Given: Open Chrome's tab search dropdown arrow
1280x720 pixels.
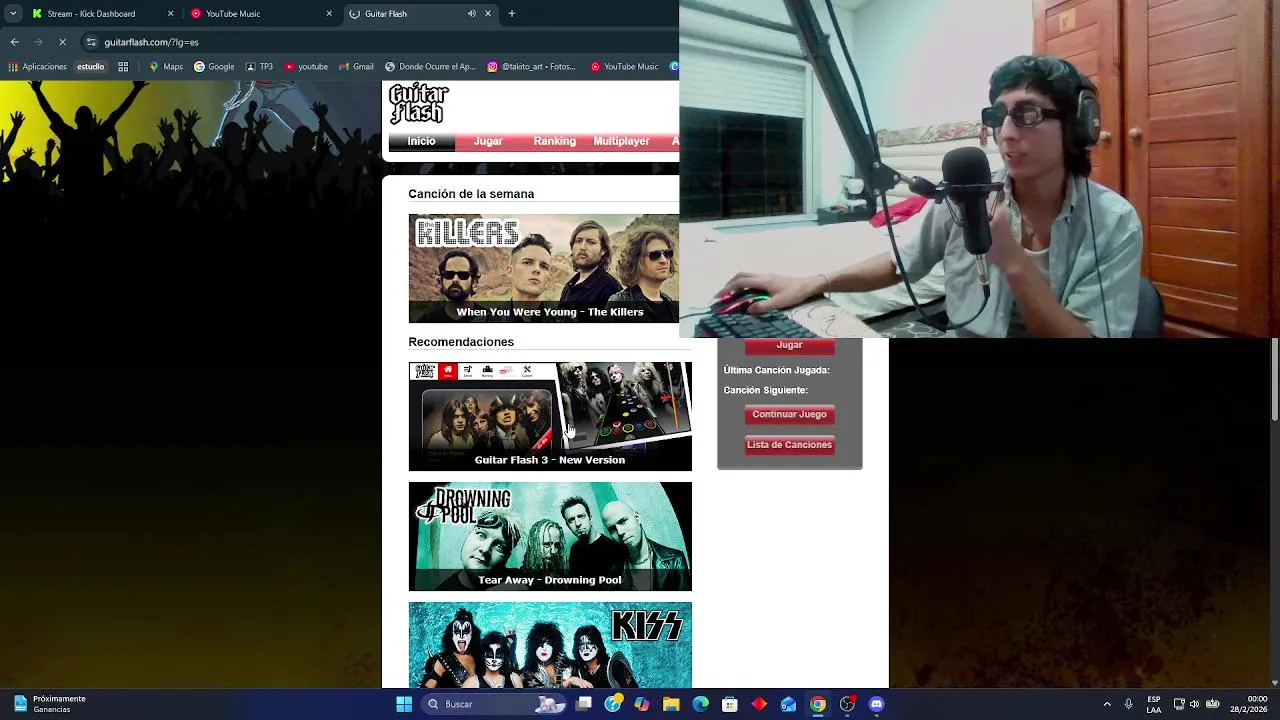Looking at the screenshot, I should coord(13,14).
